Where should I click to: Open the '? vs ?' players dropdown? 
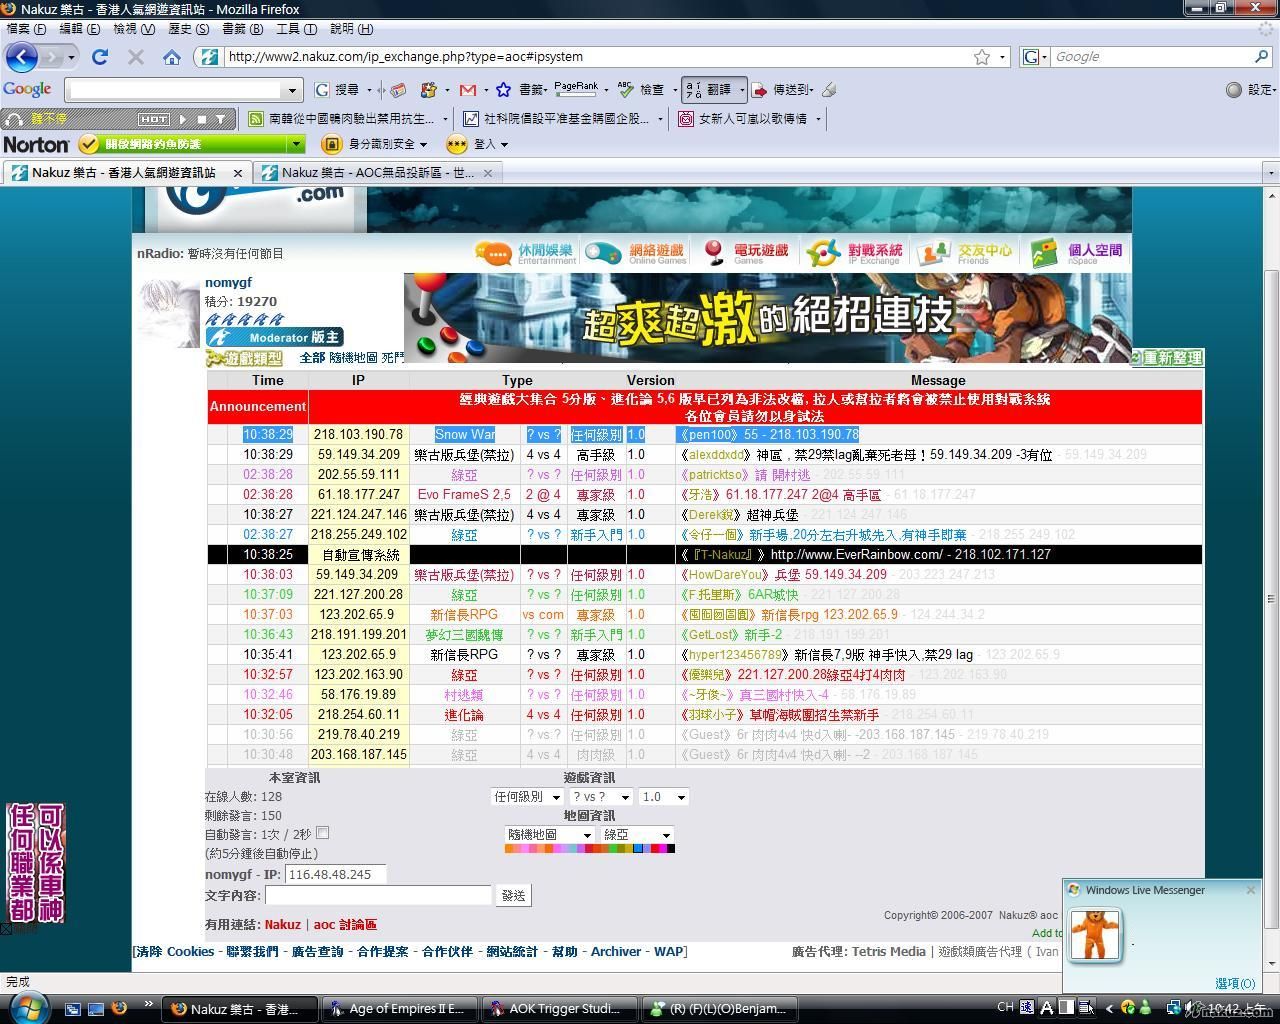pyautogui.click(x=600, y=797)
